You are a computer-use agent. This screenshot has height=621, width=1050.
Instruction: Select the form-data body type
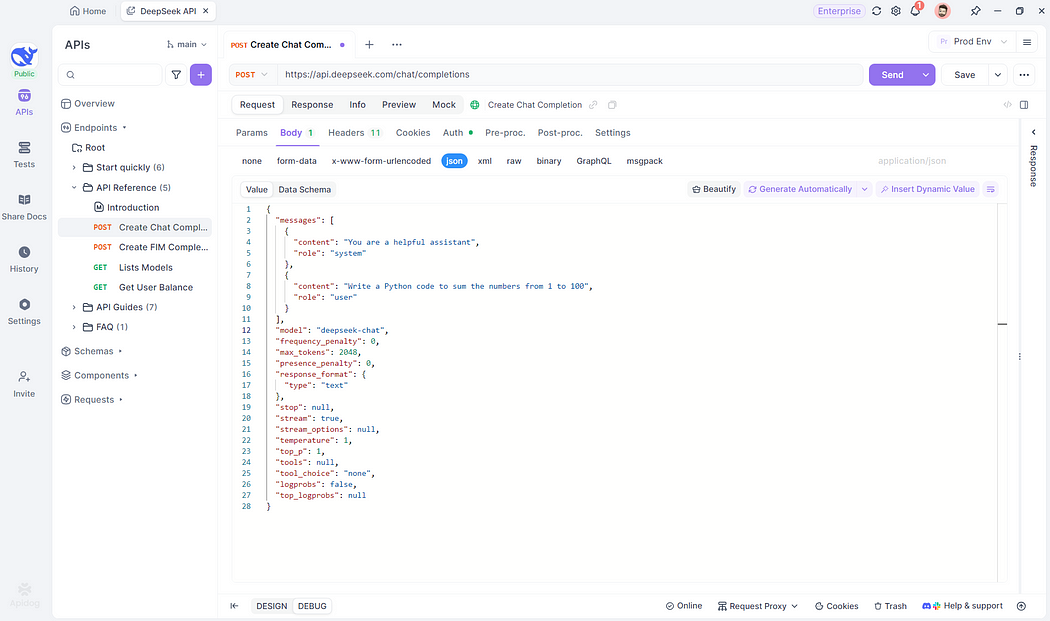[x=297, y=161]
